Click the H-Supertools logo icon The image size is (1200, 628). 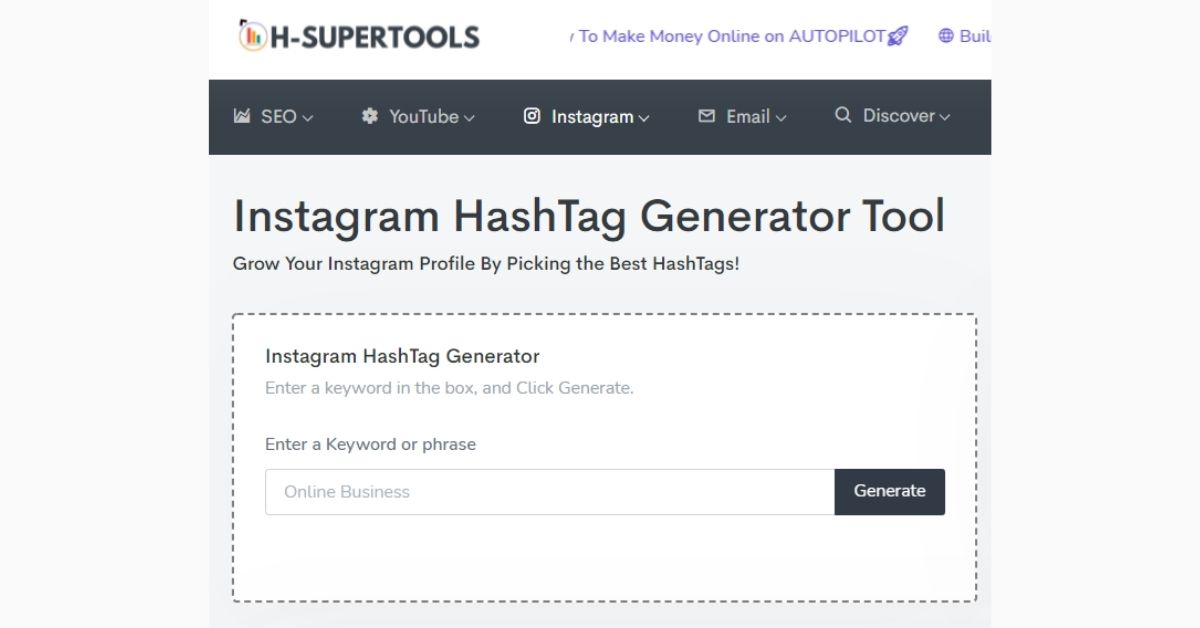tap(251, 36)
